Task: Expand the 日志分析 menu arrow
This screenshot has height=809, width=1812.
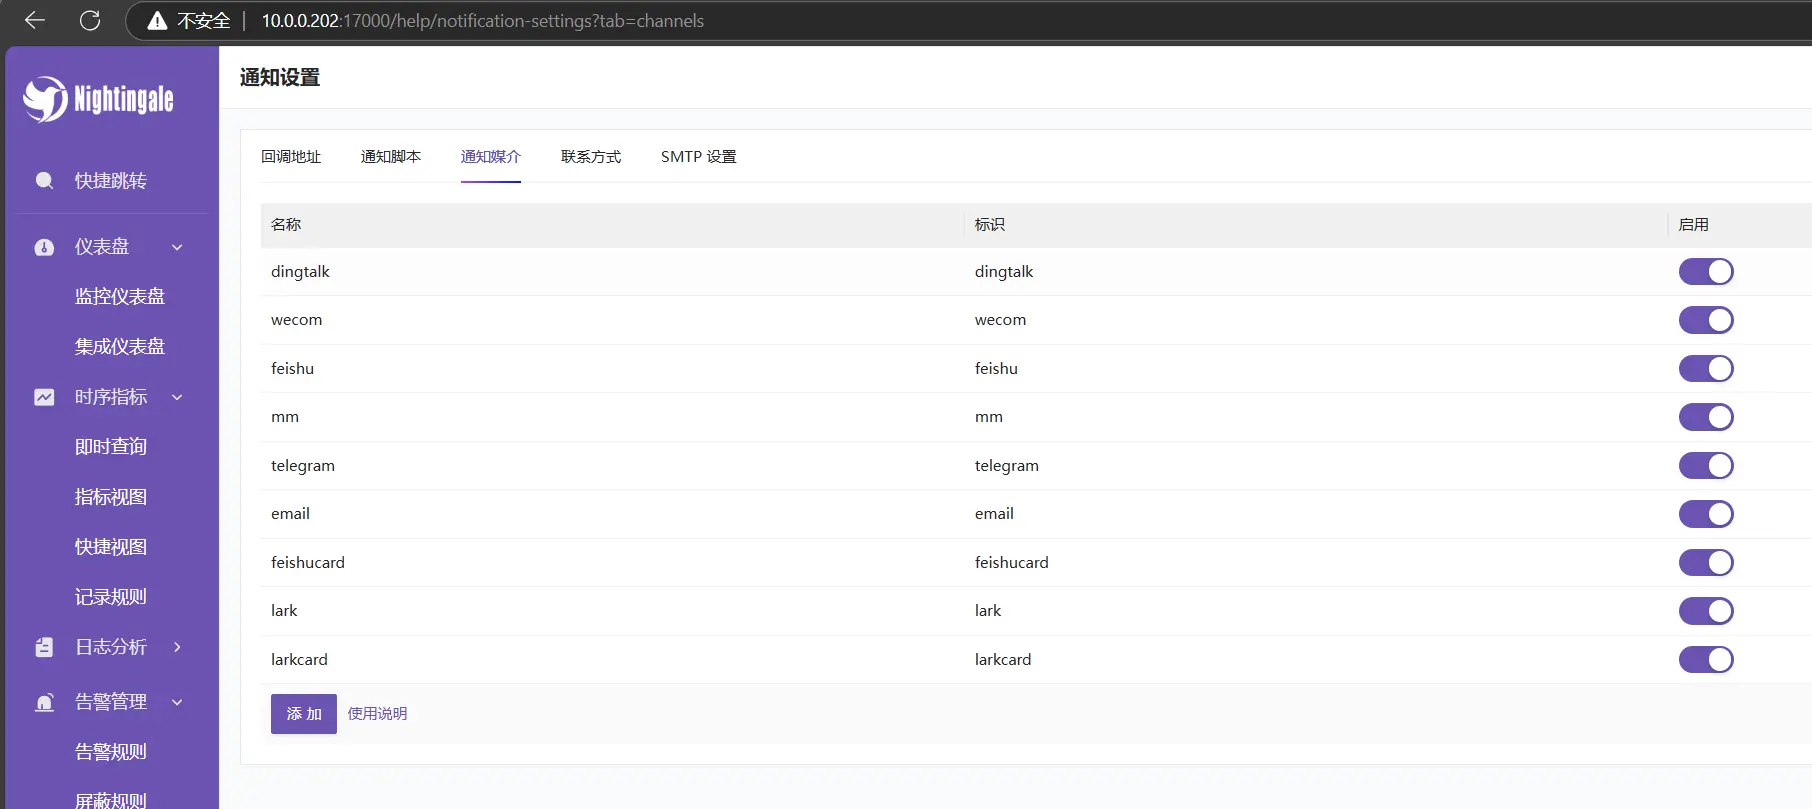Action: coord(177,647)
